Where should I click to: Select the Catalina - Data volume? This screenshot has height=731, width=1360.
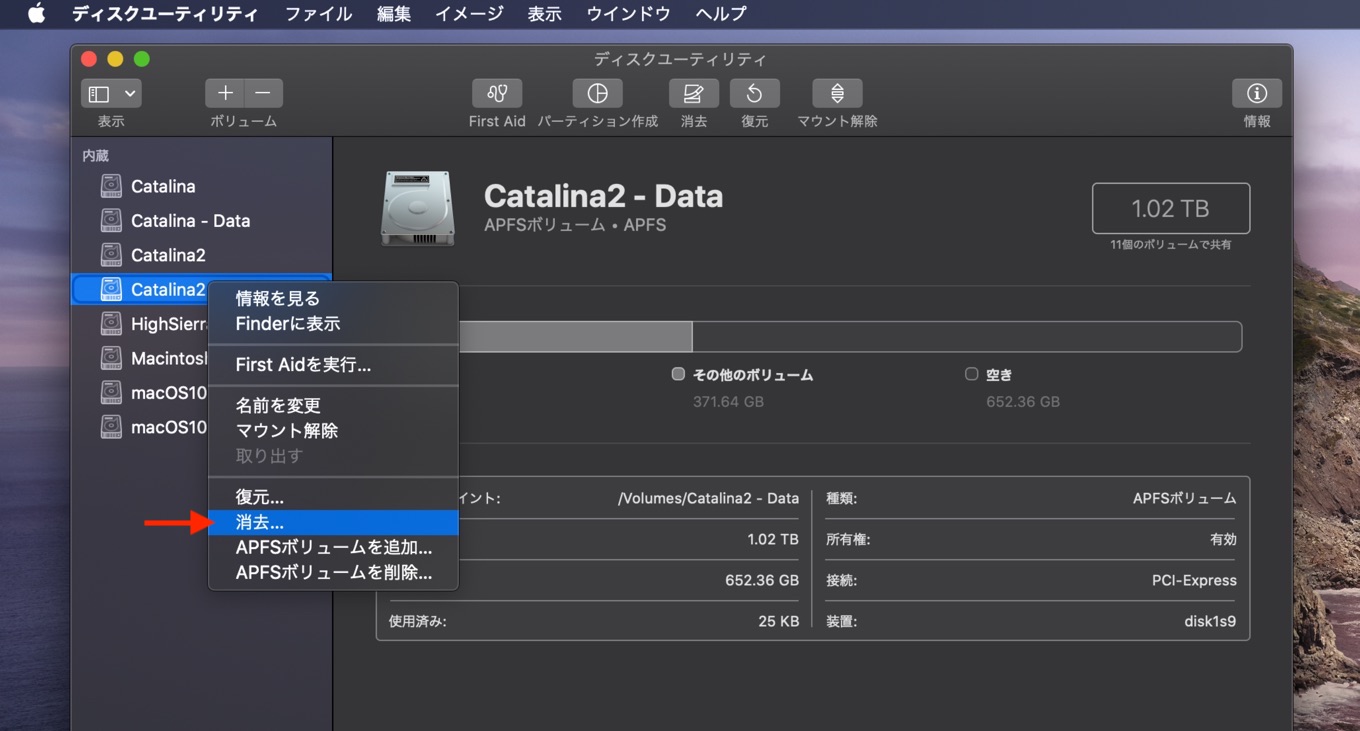click(x=200, y=221)
